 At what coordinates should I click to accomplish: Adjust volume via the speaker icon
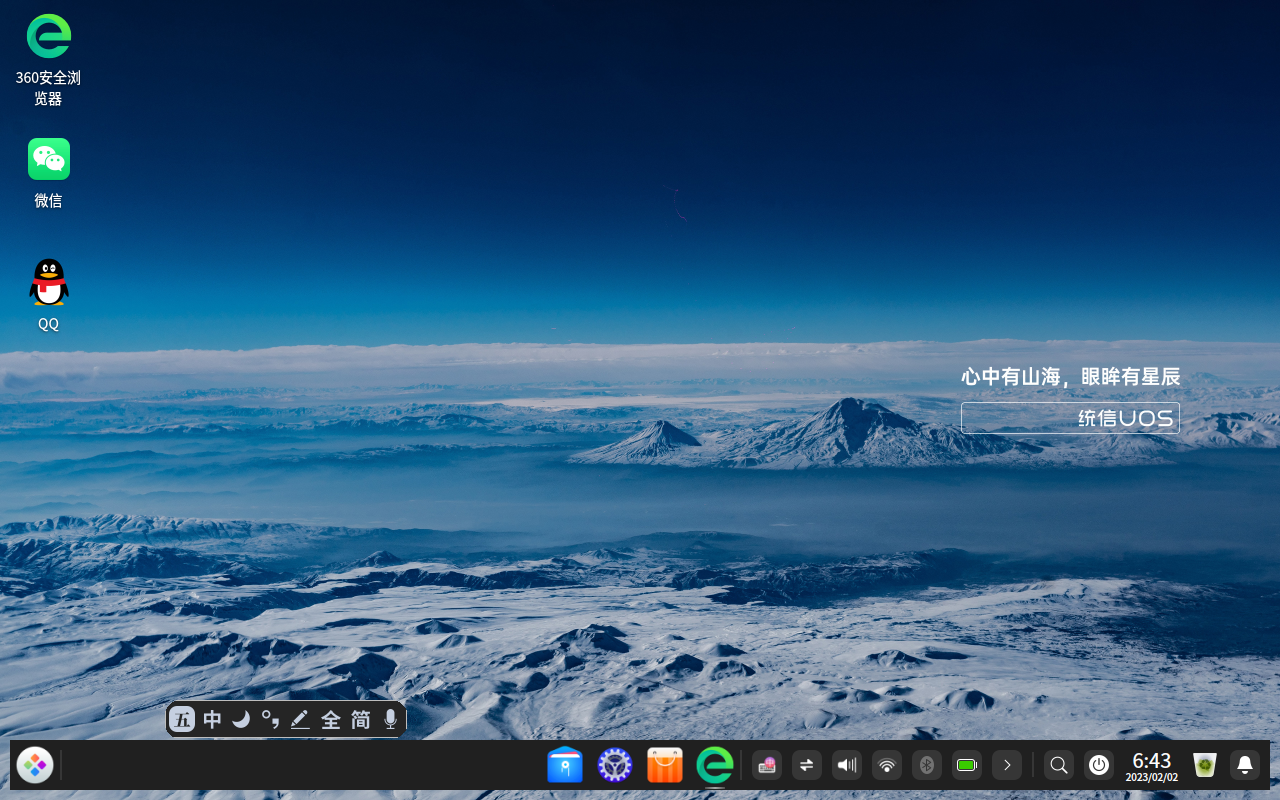coord(846,764)
